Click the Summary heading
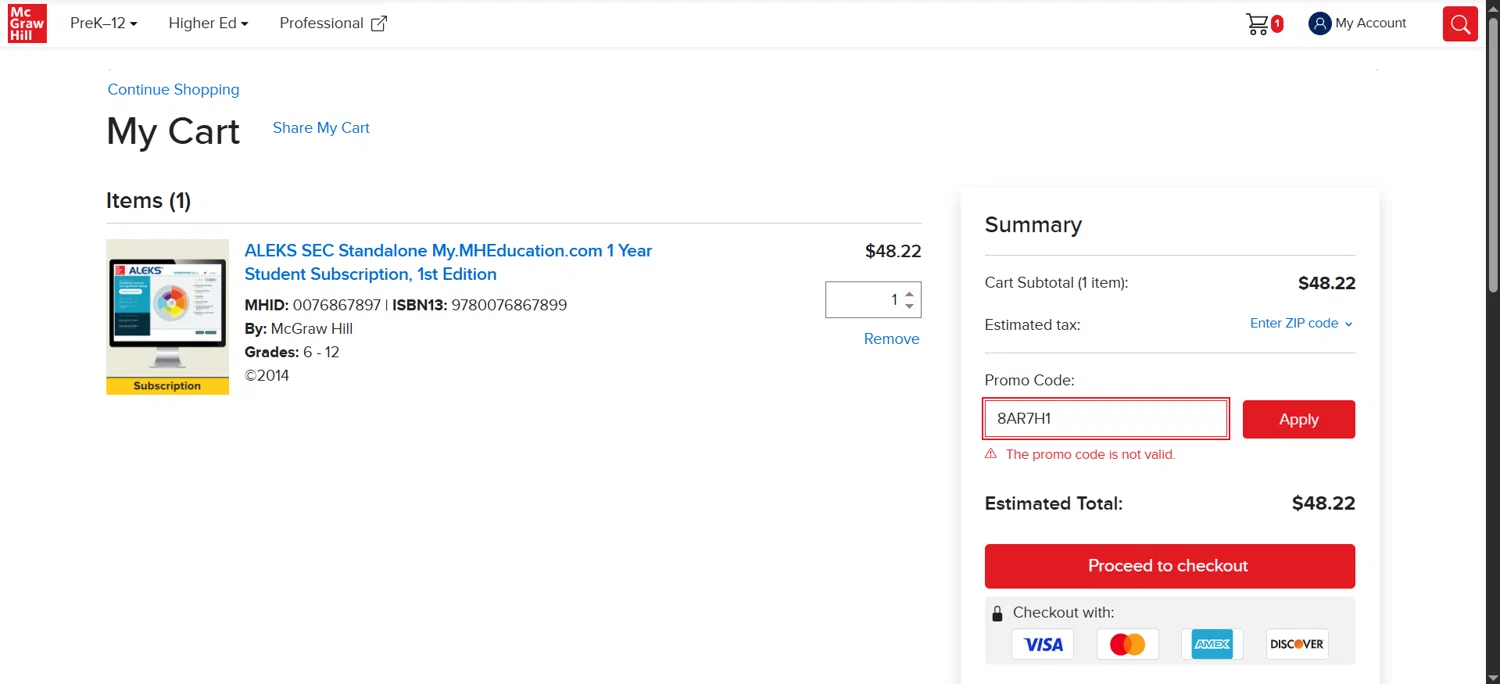The width and height of the screenshot is (1500, 684). tap(1033, 225)
